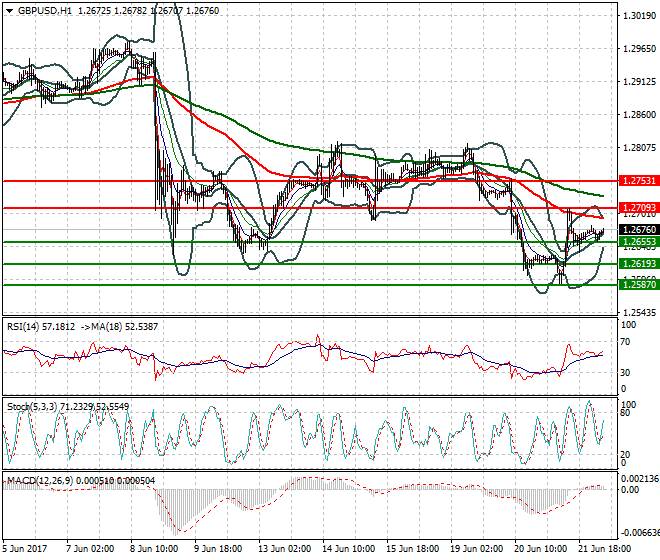Click the 1.28600 price scale label
Image resolution: width=660 pixels, height=560 pixels.
(637, 115)
